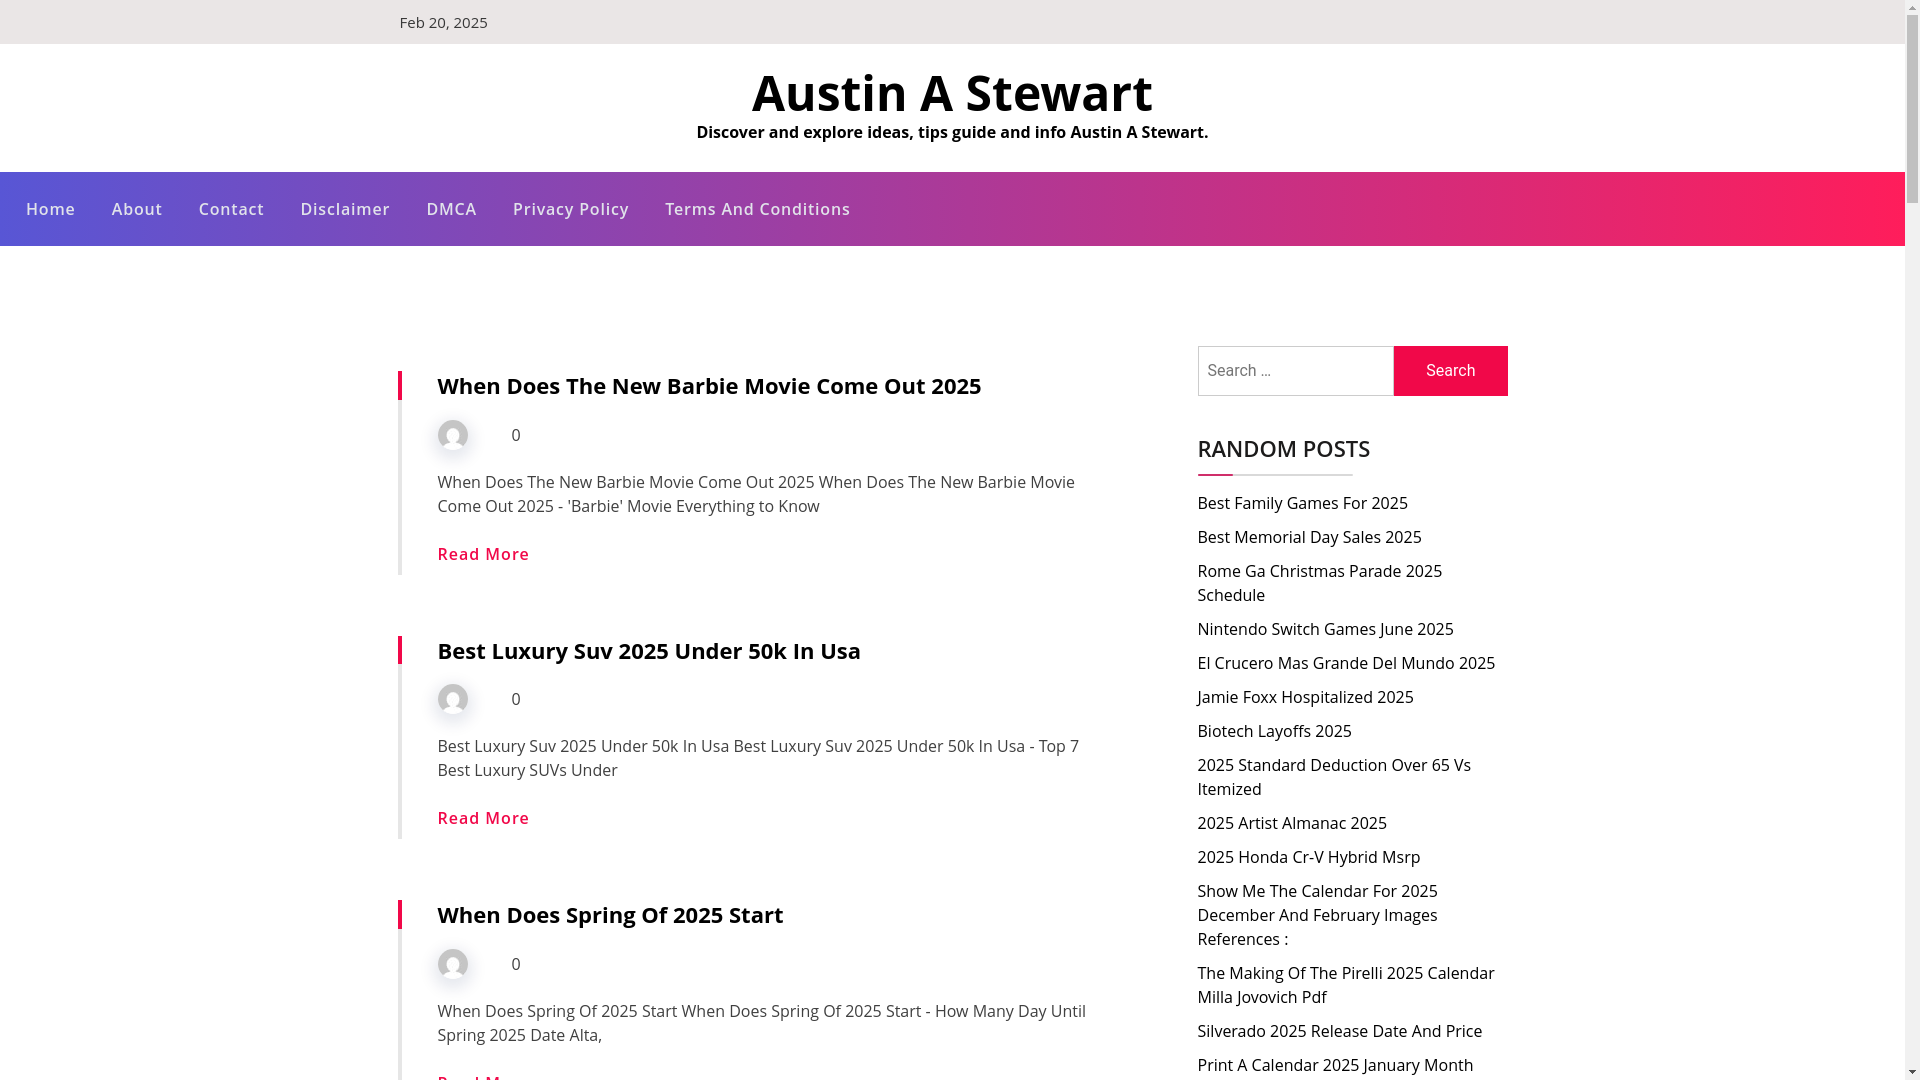
Task: Click the author avatar under Best Luxury Suv post
Action: pos(452,699)
